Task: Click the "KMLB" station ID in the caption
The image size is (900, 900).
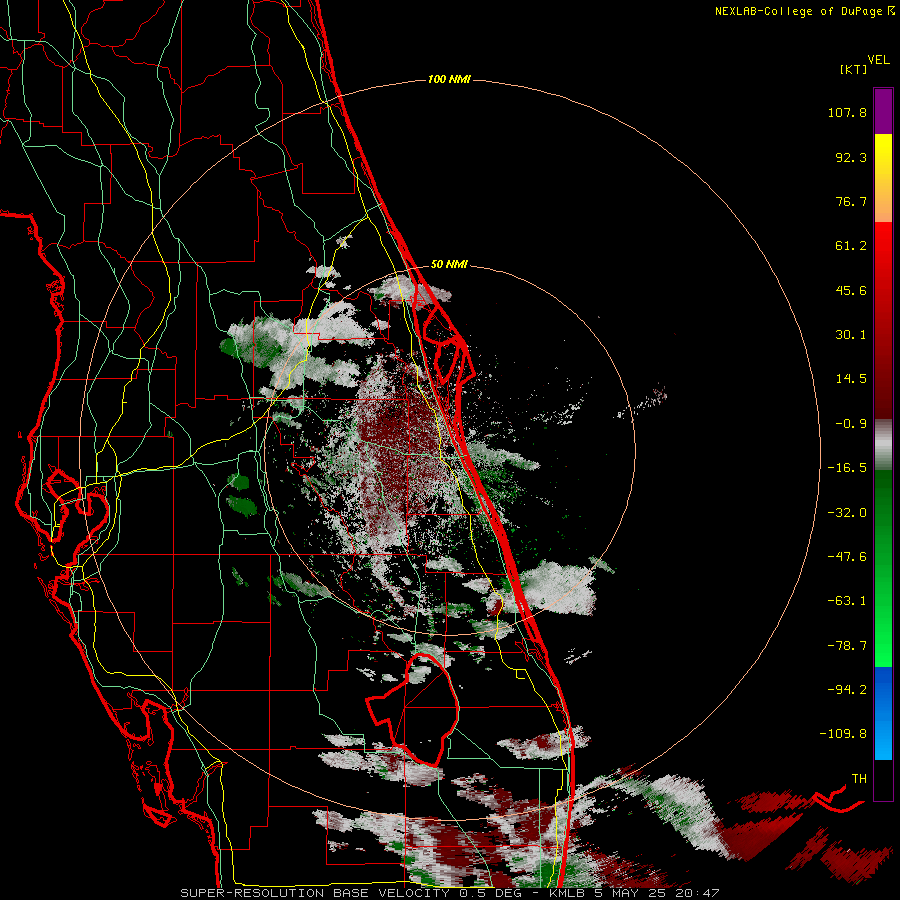Action: [568, 893]
